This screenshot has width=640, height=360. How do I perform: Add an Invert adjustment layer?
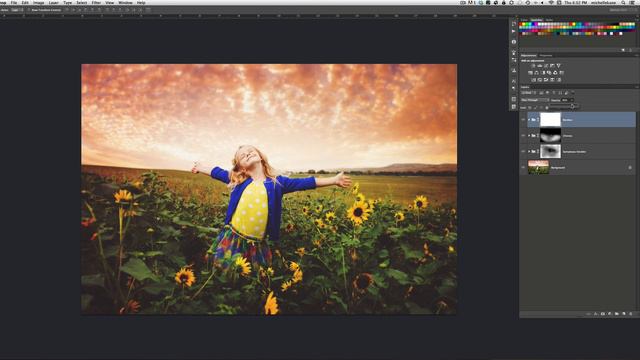tap(533, 80)
